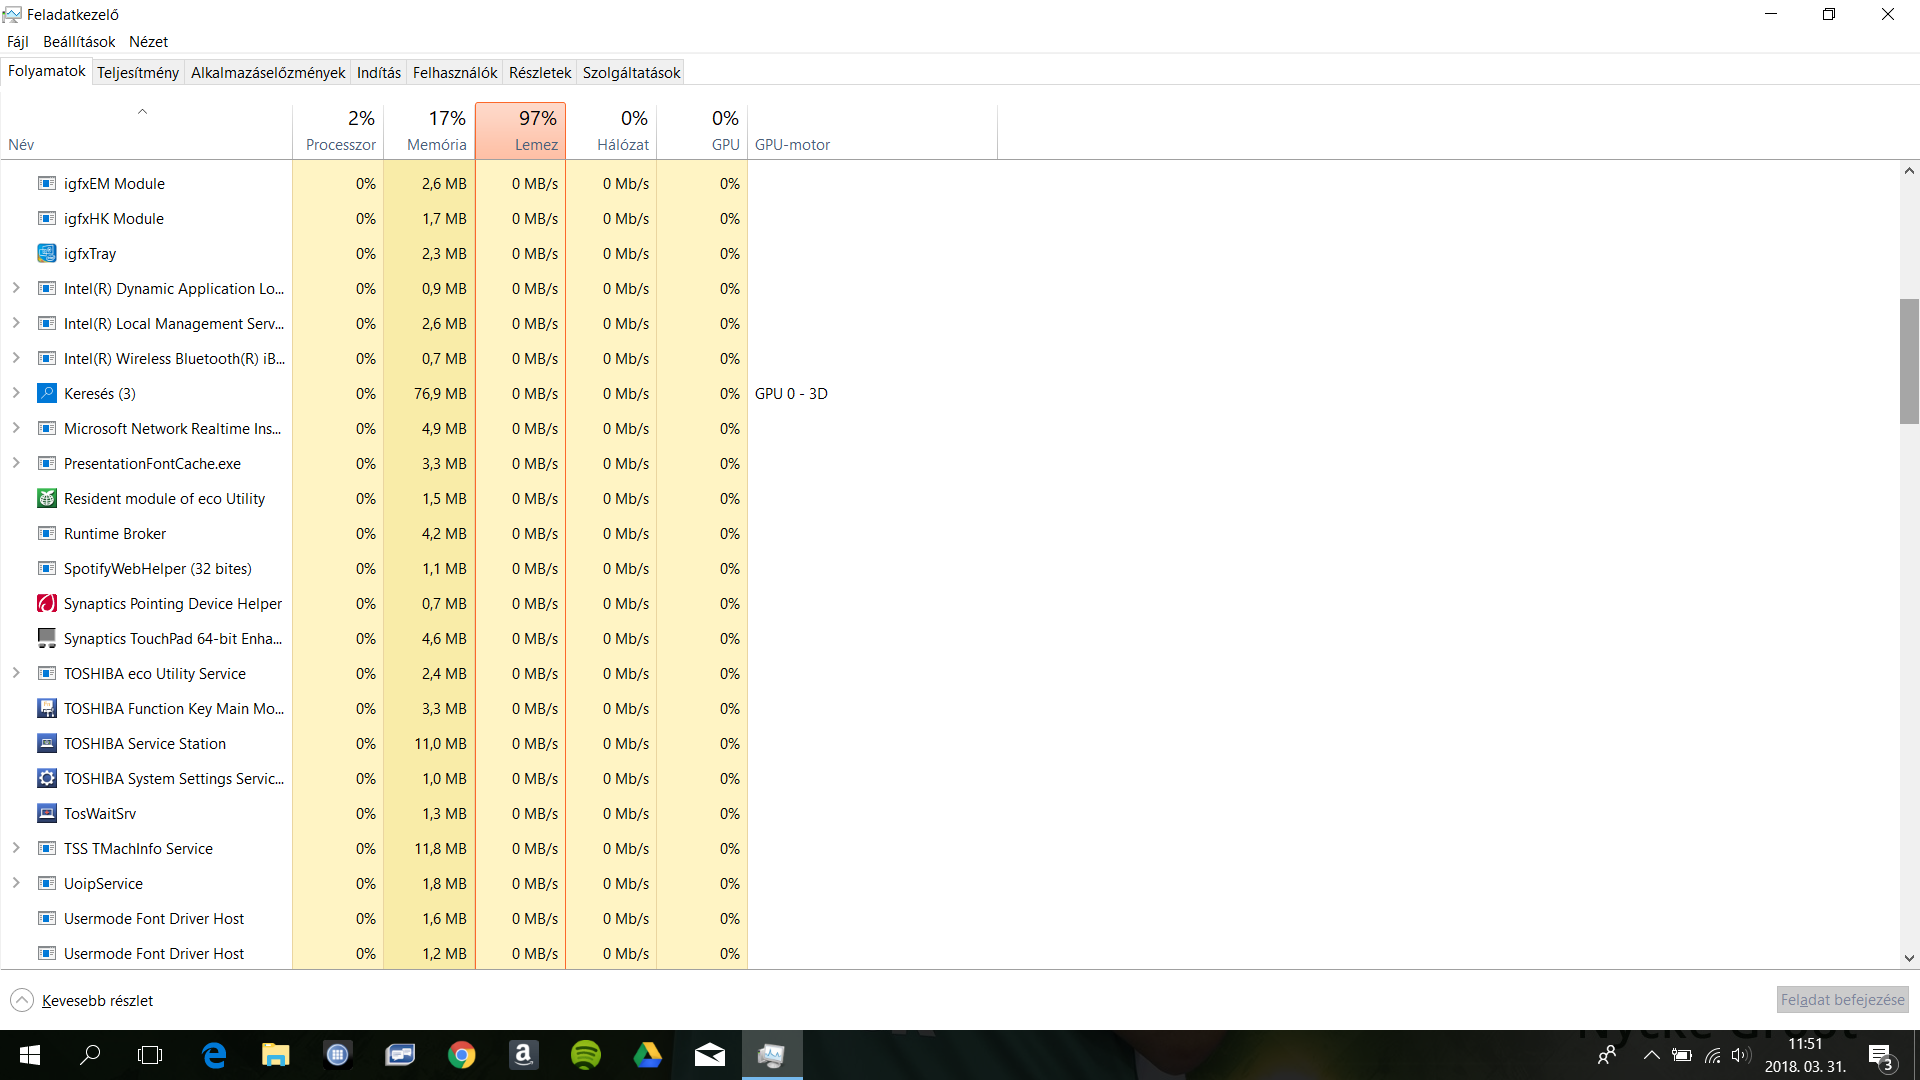The height and width of the screenshot is (1080, 1920).
Task: Click the SpotifyWebHelper process icon
Action: pyautogui.click(x=47, y=568)
